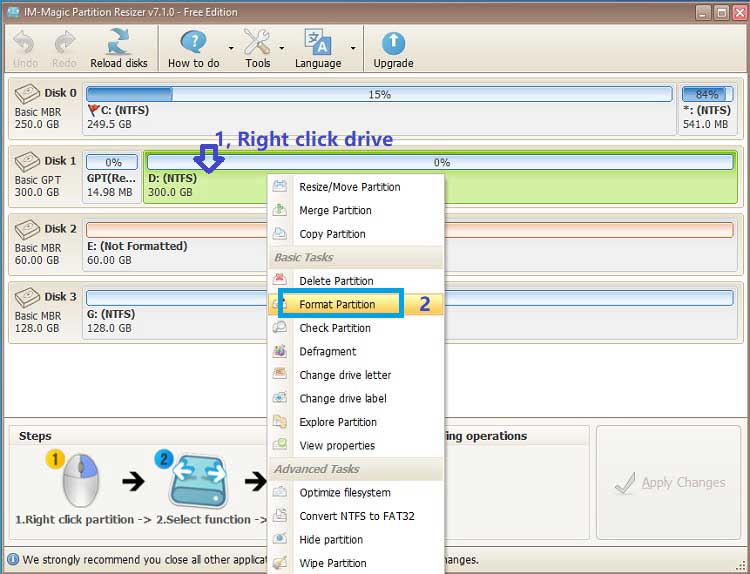This screenshot has height=574, width=750.
Task: Choose Change drive letter menu entry
Action: tap(356, 375)
